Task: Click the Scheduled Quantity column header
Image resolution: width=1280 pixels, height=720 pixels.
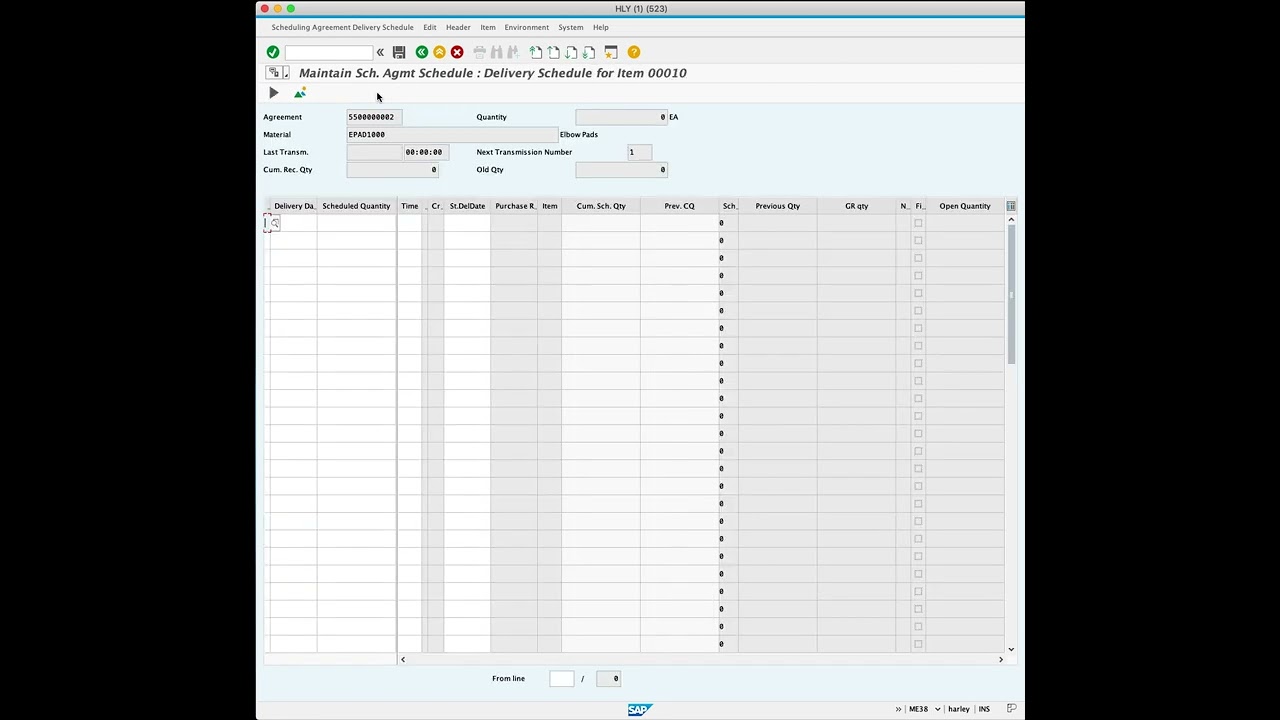Action: tap(356, 206)
